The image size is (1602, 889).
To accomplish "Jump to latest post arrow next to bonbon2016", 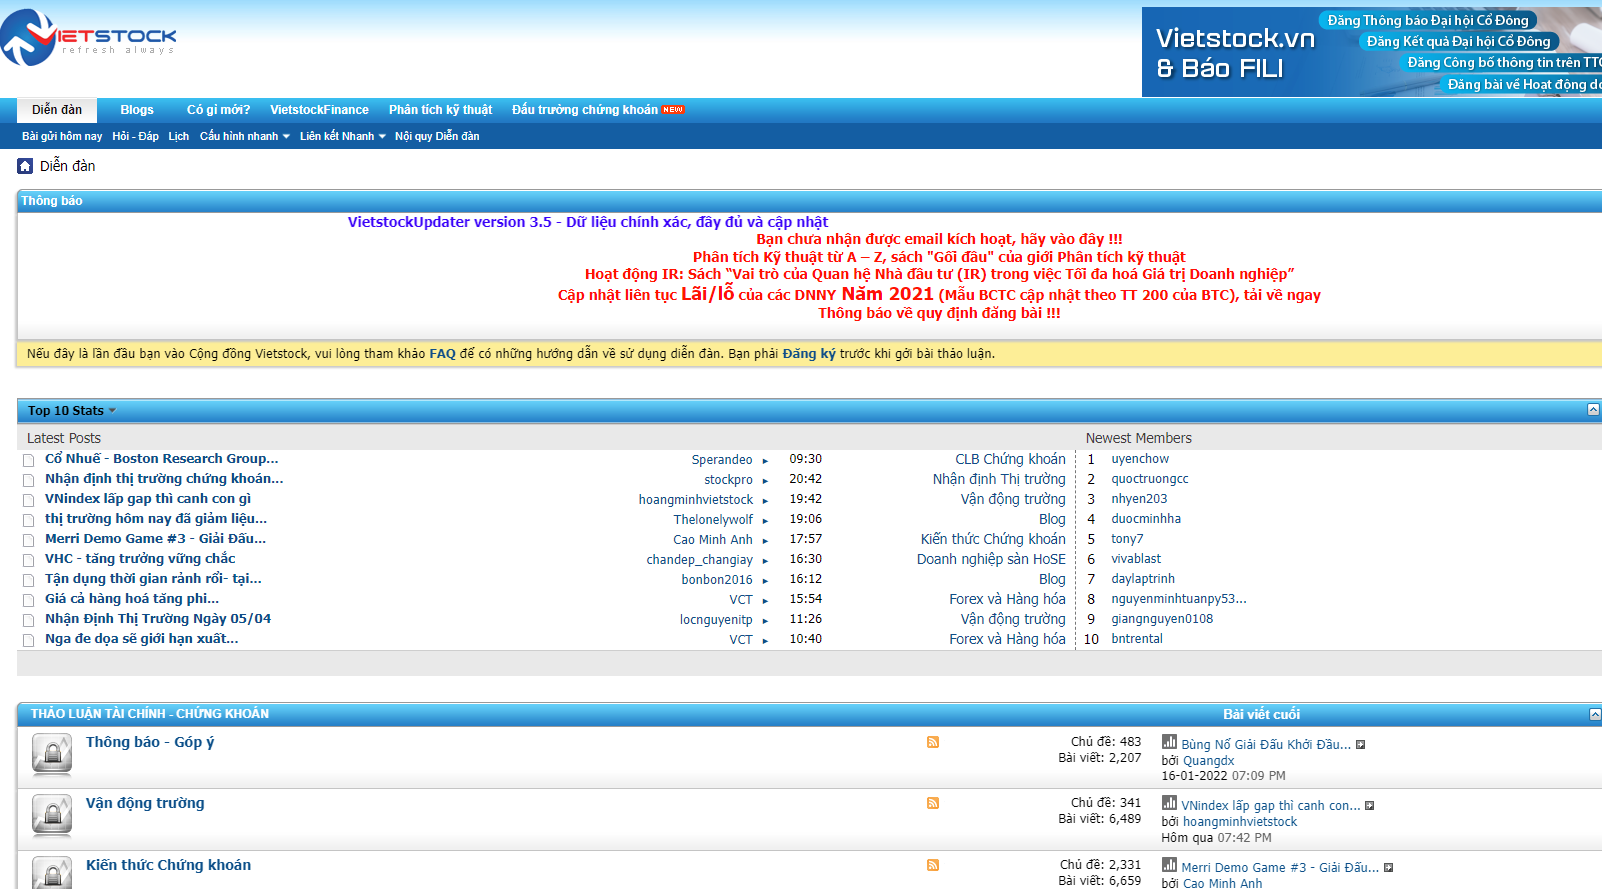I will (765, 581).
